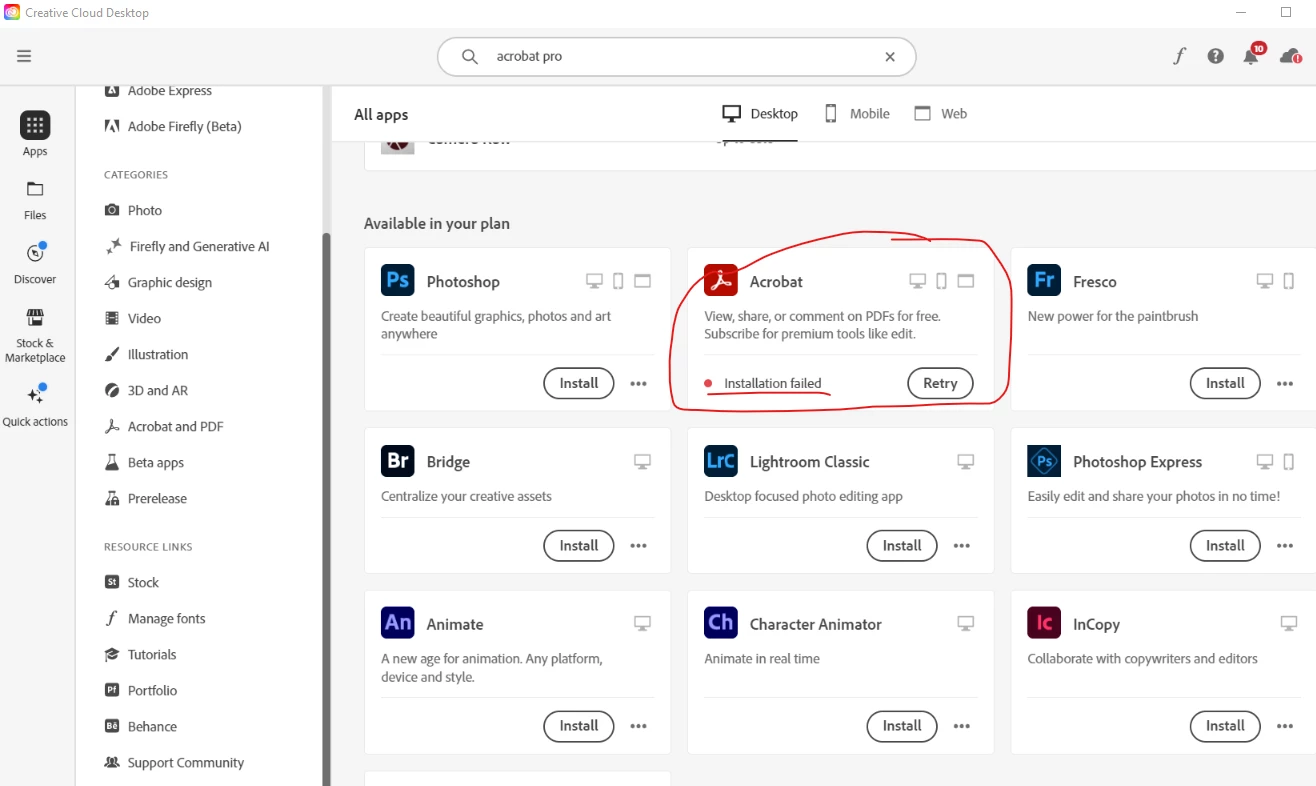Install InCopy

(1225, 725)
